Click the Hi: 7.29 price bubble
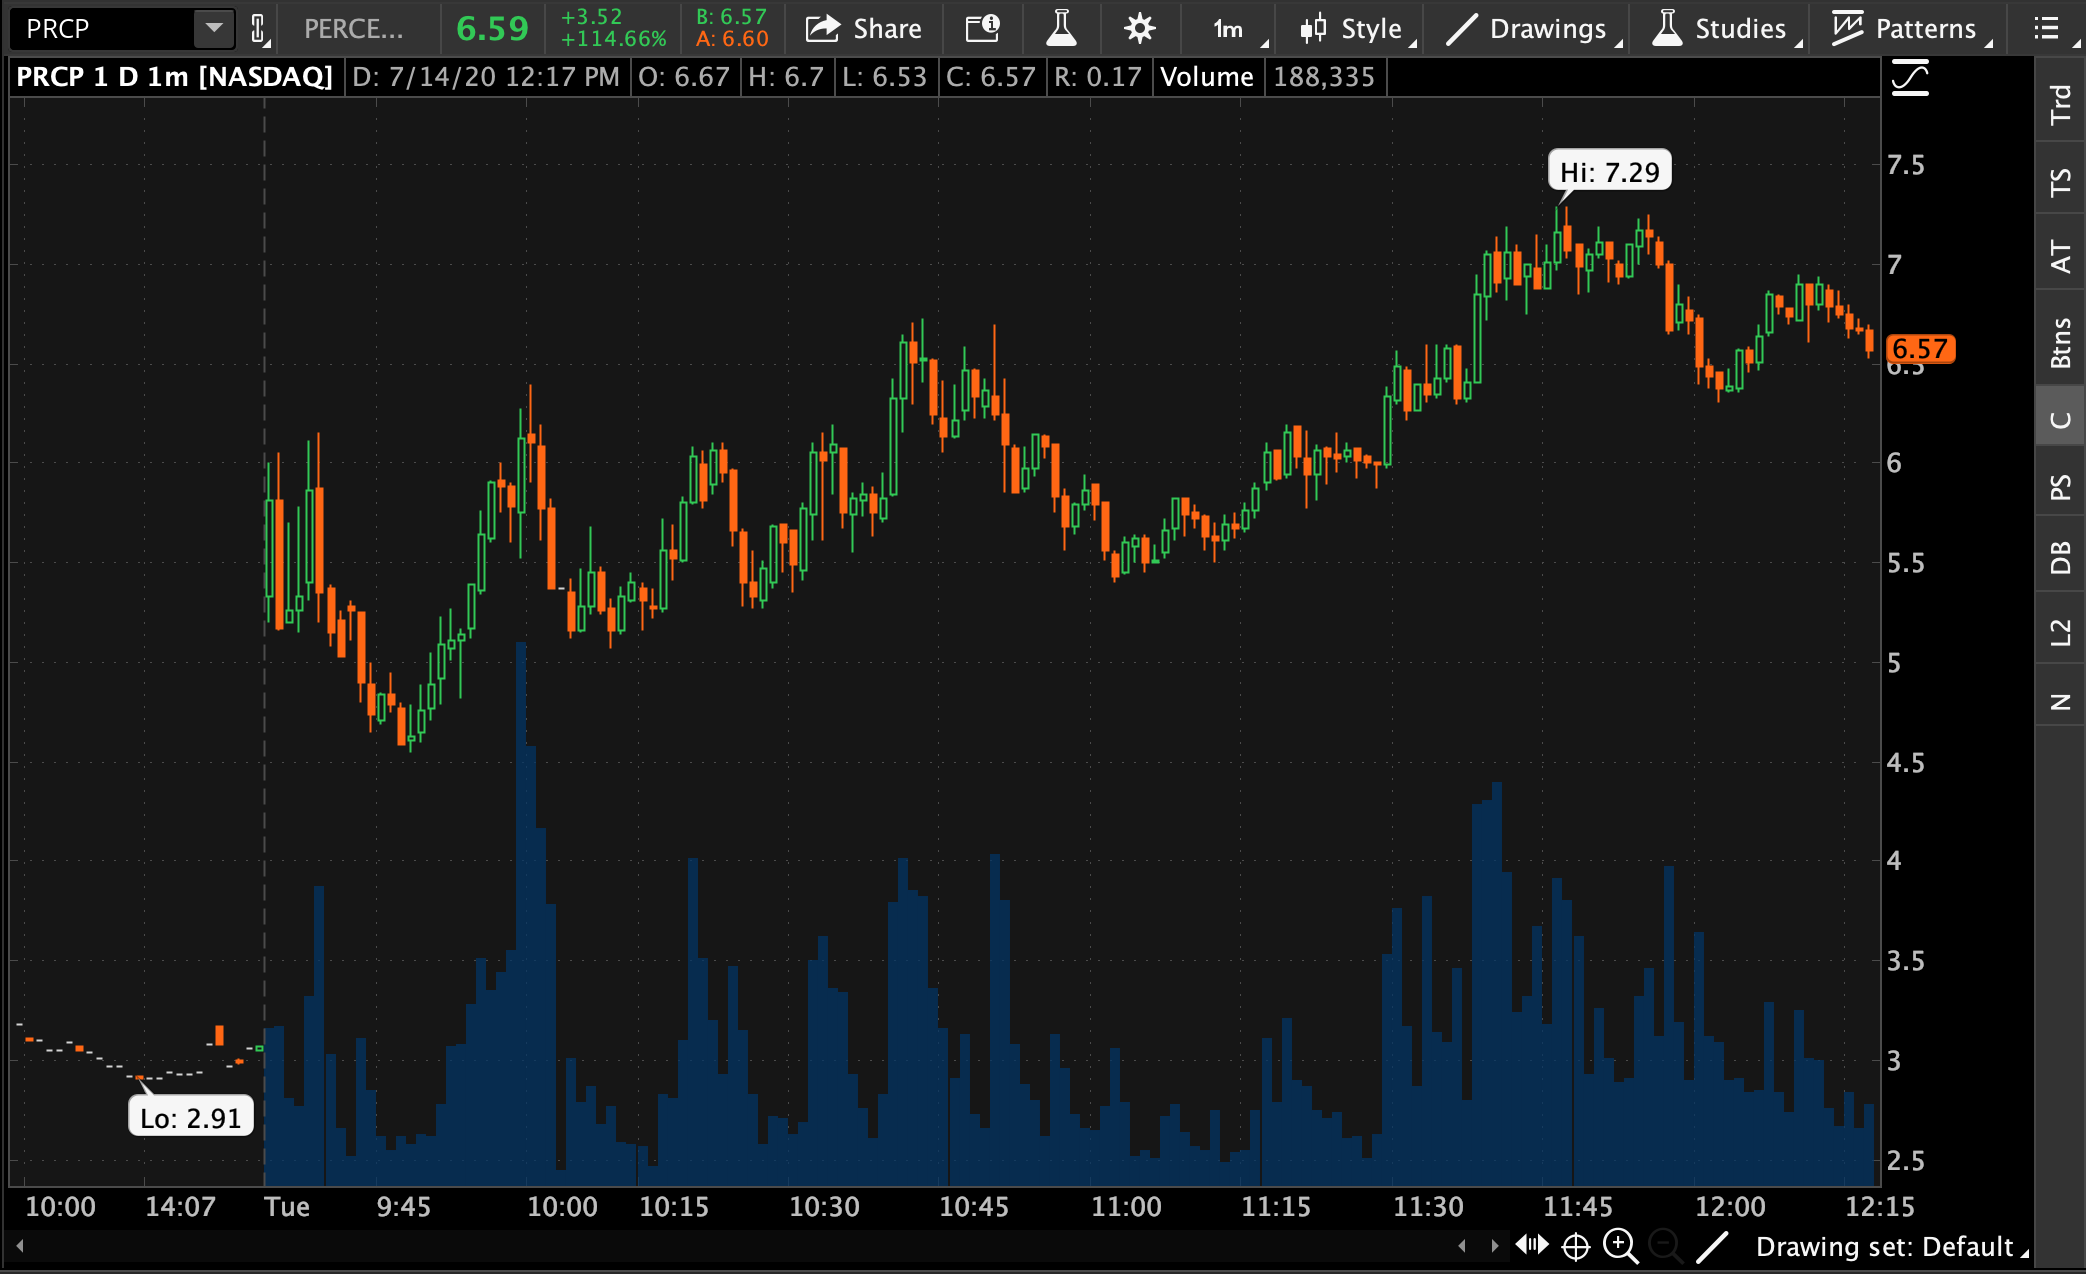This screenshot has height=1274, width=2086. pos(1609,172)
